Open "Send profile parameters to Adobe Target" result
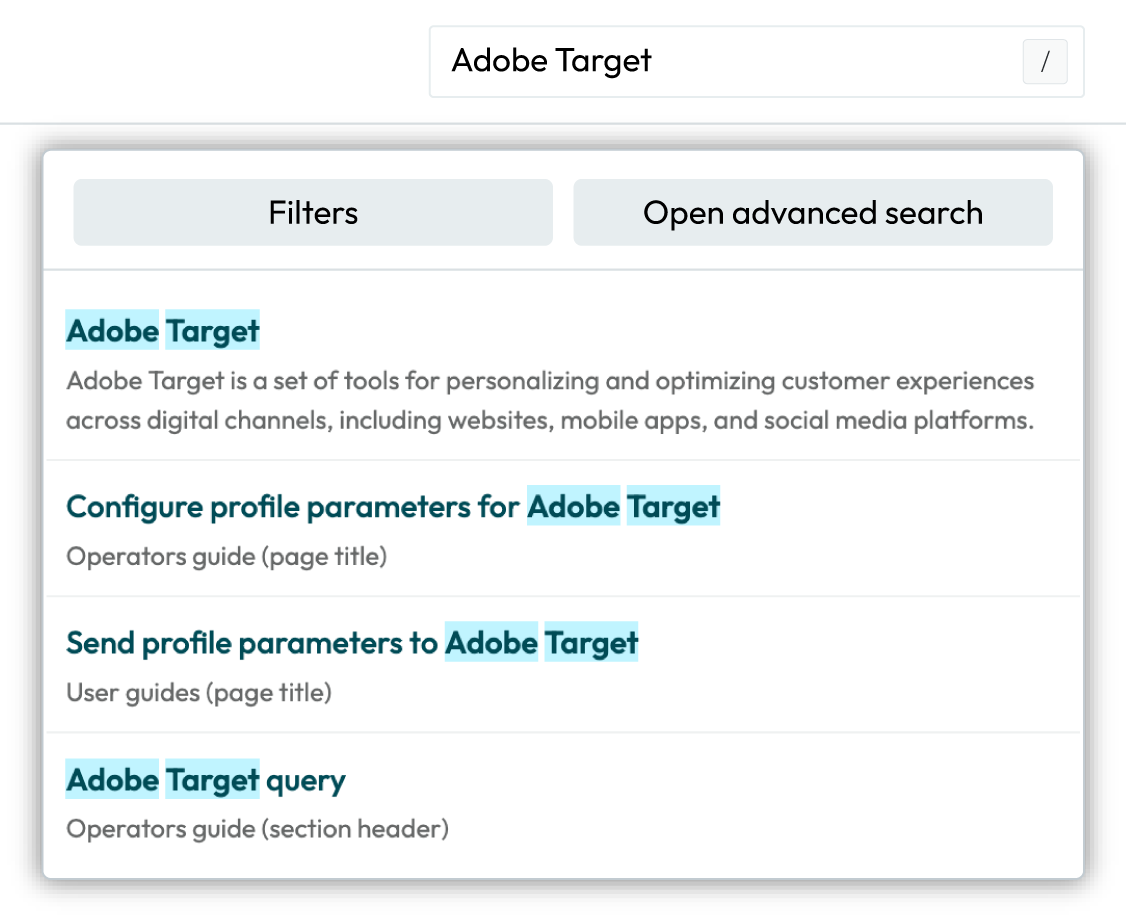Screen dimensions: 1126x921 352,643
